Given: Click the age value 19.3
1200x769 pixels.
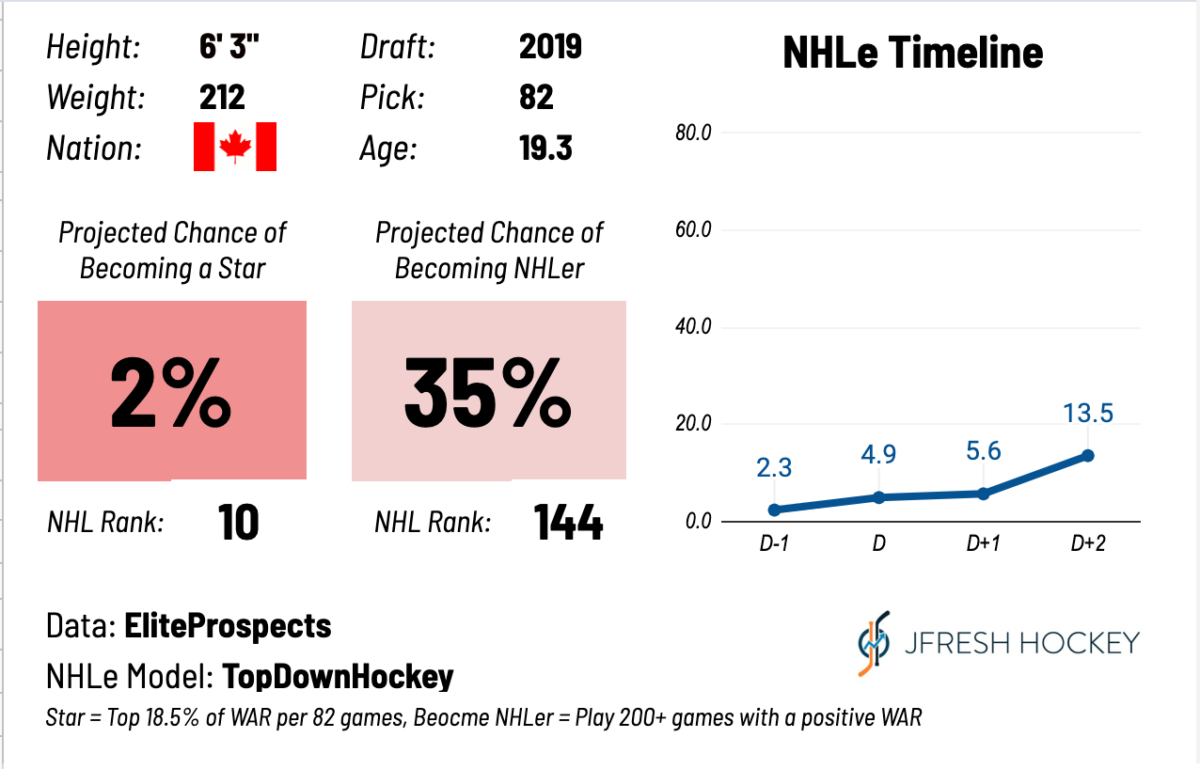Looking at the screenshot, I should click(x=546, y=149).
